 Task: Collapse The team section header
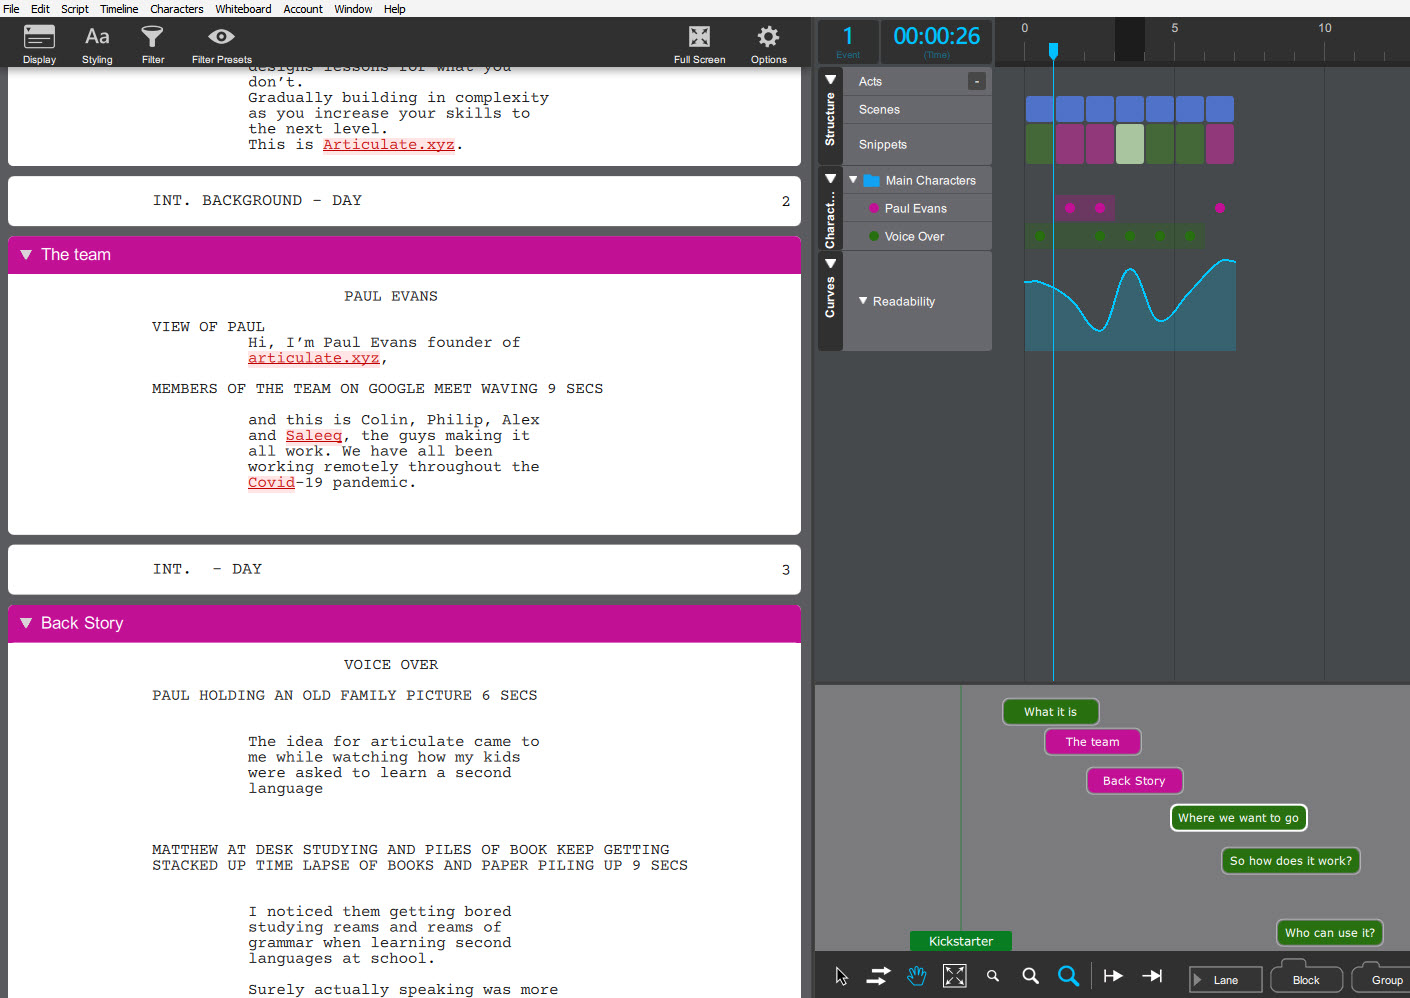26,255
